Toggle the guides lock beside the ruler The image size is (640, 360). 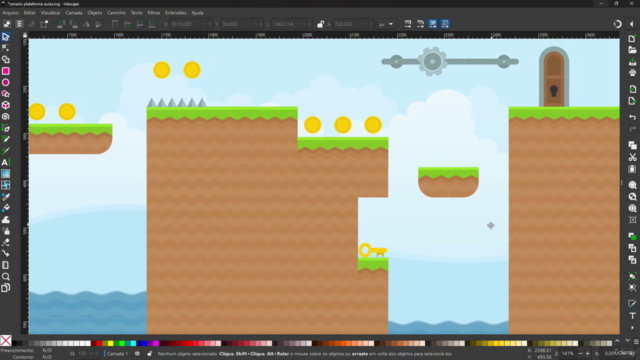click(25, 35)
